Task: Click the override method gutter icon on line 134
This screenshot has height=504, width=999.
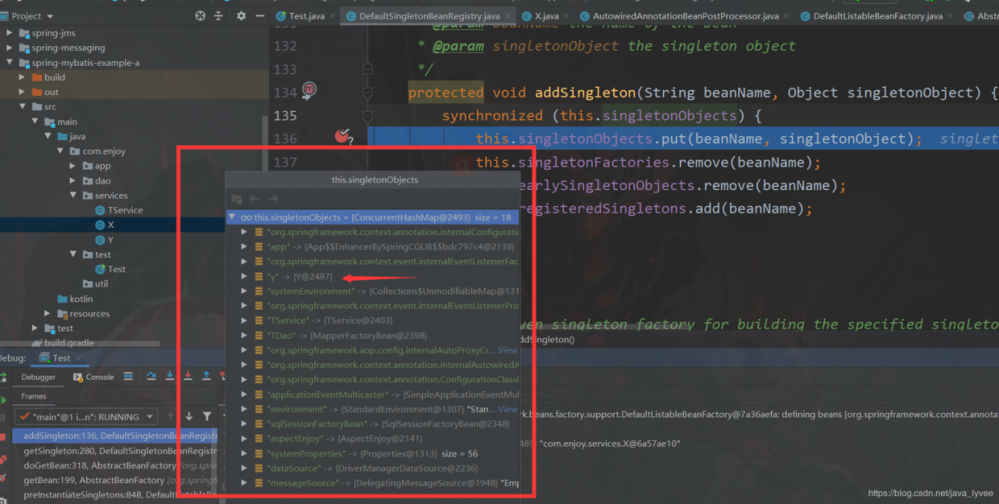Action: click(310, 90)
